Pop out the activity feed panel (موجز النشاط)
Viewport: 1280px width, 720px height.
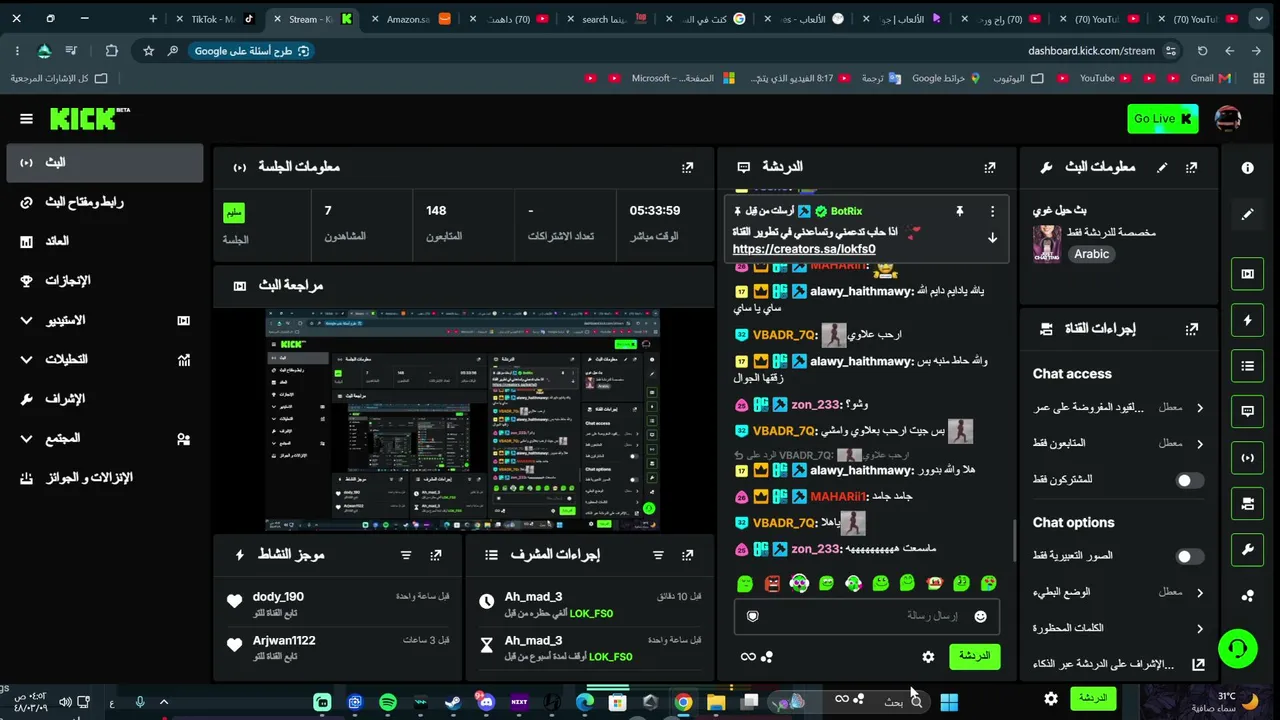(x=435, y=555)
